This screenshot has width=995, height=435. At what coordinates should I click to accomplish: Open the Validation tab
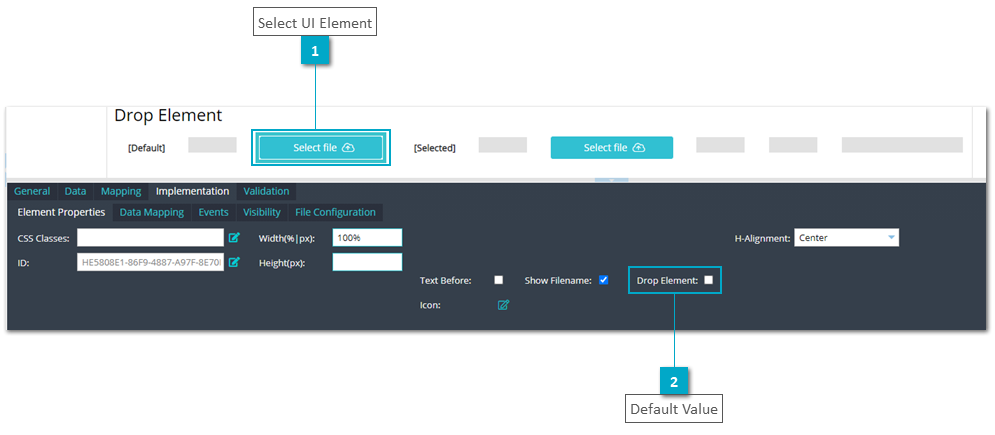point(266,191)
